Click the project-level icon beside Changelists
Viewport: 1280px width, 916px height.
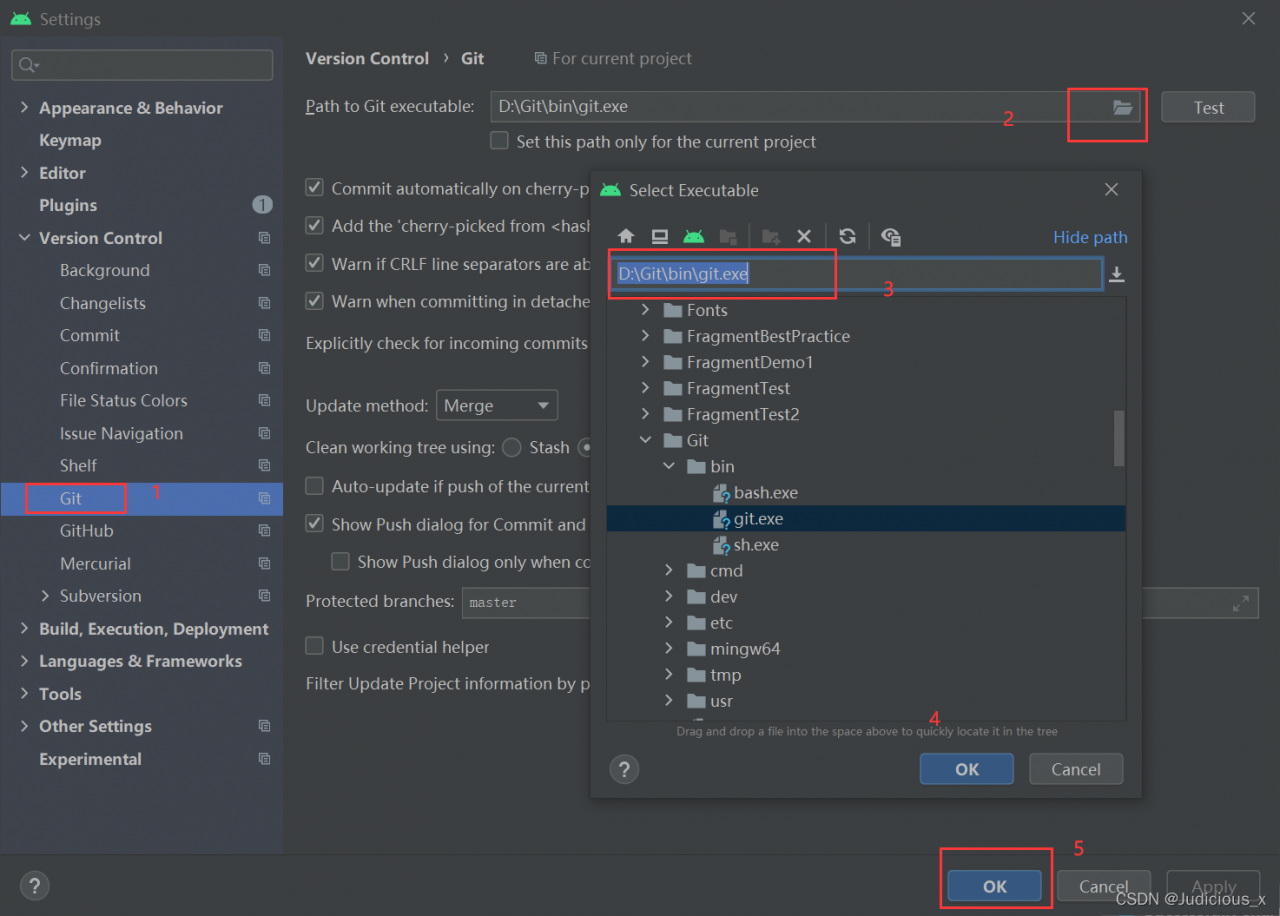pyautogui.click(x=264, y=303)
